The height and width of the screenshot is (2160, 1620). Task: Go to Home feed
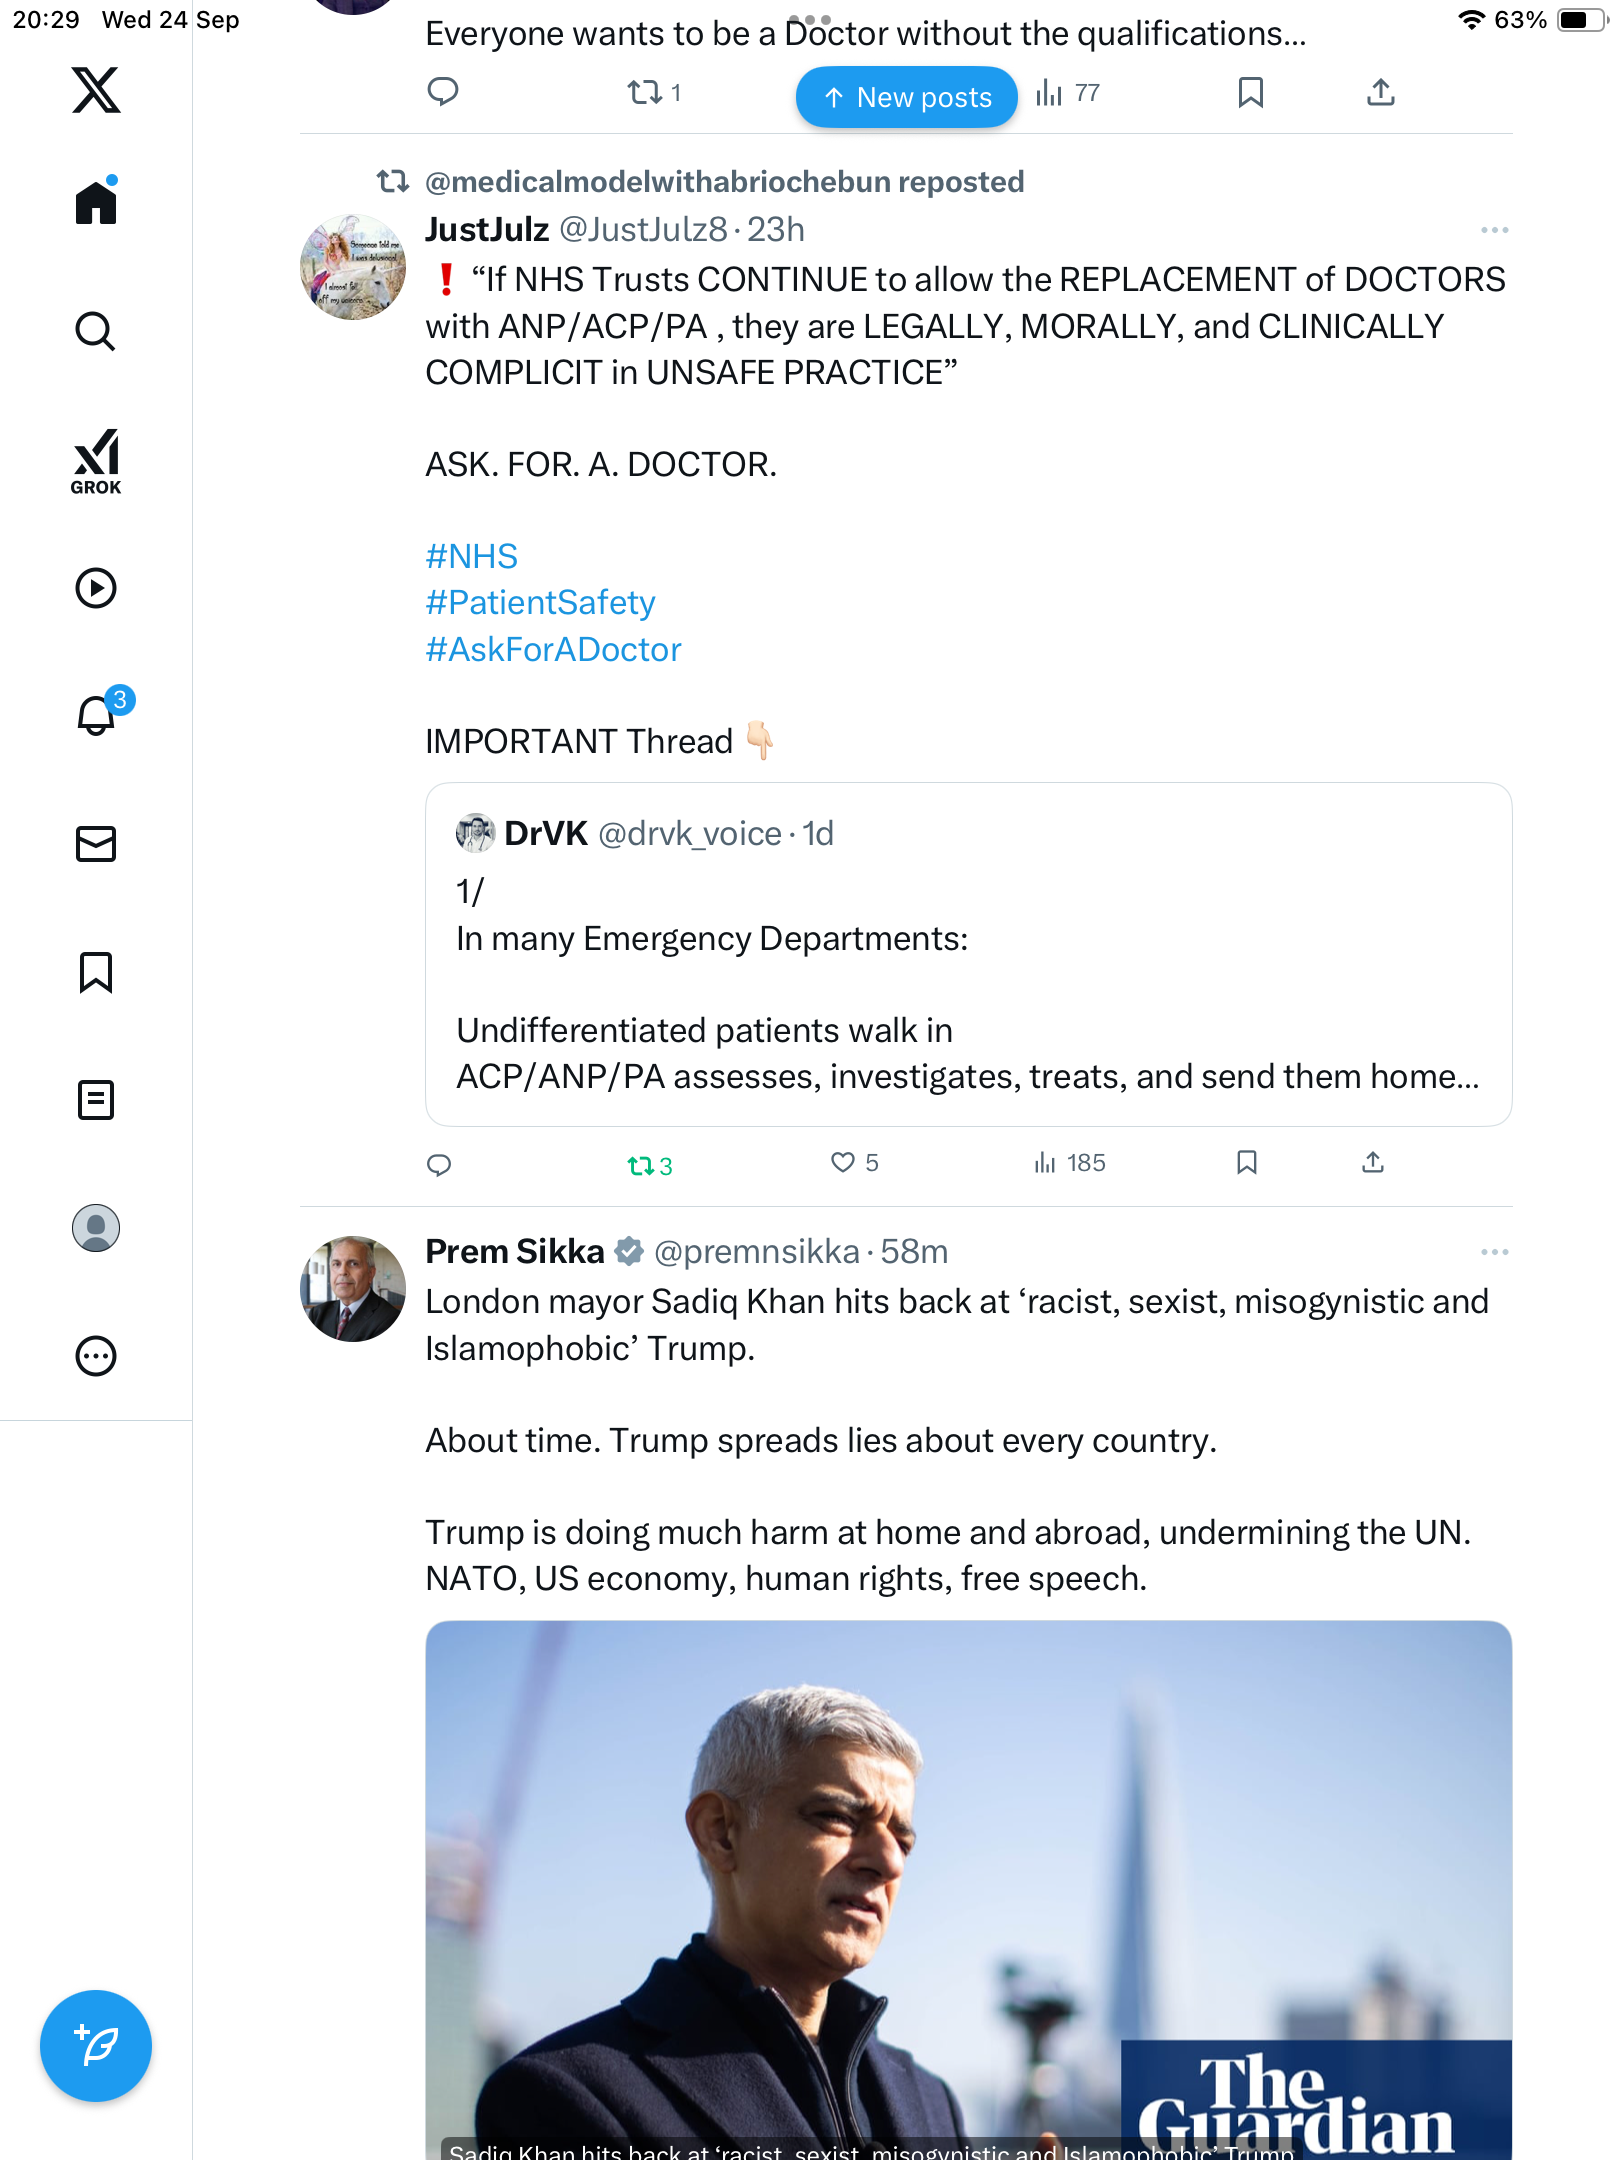(96, 203)
